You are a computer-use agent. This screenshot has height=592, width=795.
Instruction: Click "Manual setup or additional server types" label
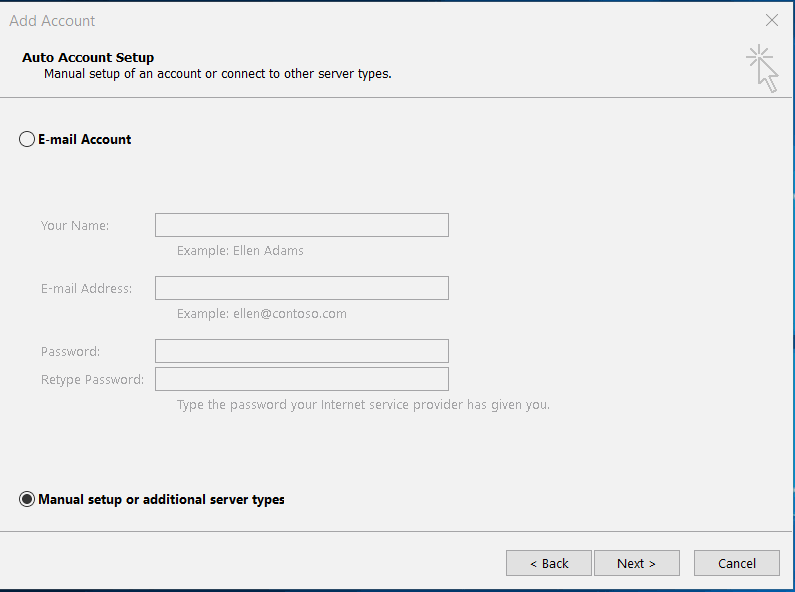pyautogui.click(x=161, y=499)
